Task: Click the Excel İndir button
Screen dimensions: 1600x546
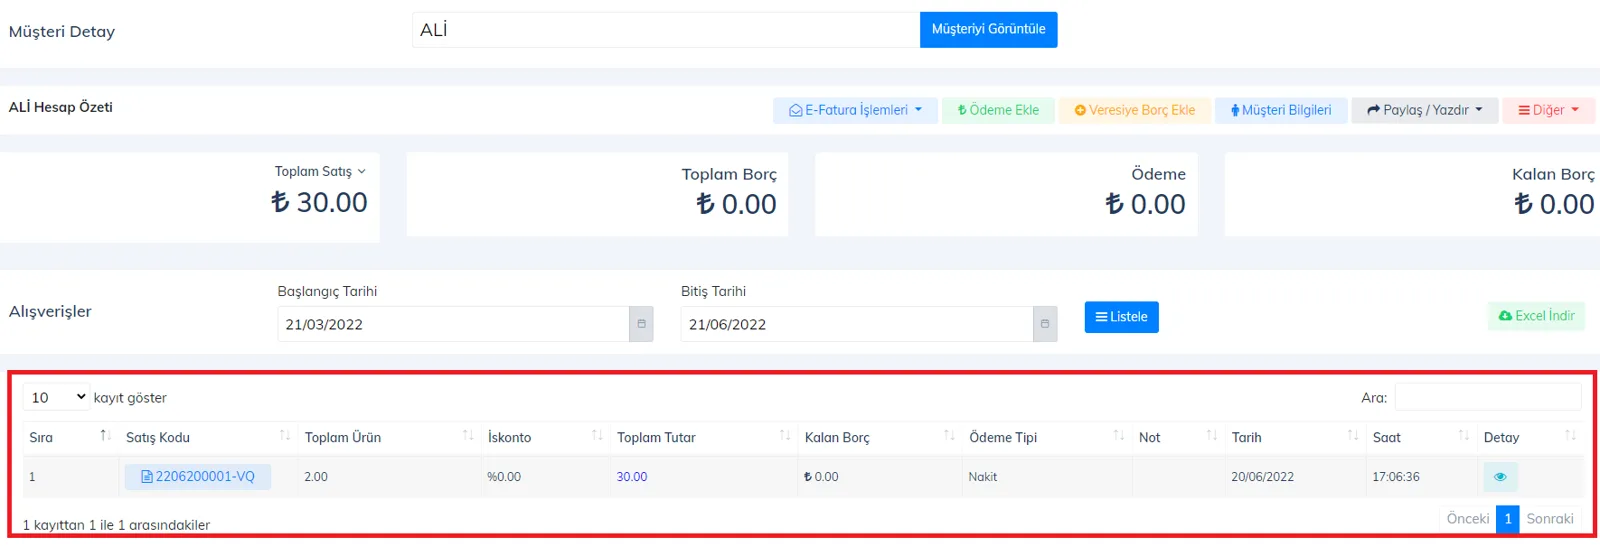Action: click(1536, 315)
